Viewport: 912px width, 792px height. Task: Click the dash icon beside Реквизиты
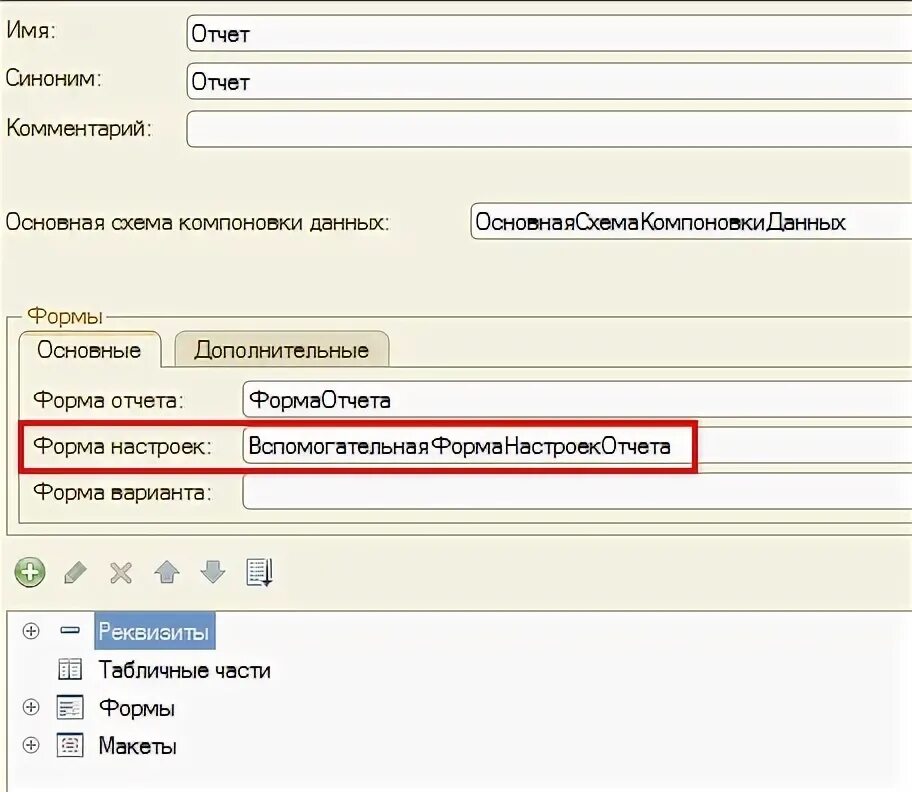tap(70, 630)
